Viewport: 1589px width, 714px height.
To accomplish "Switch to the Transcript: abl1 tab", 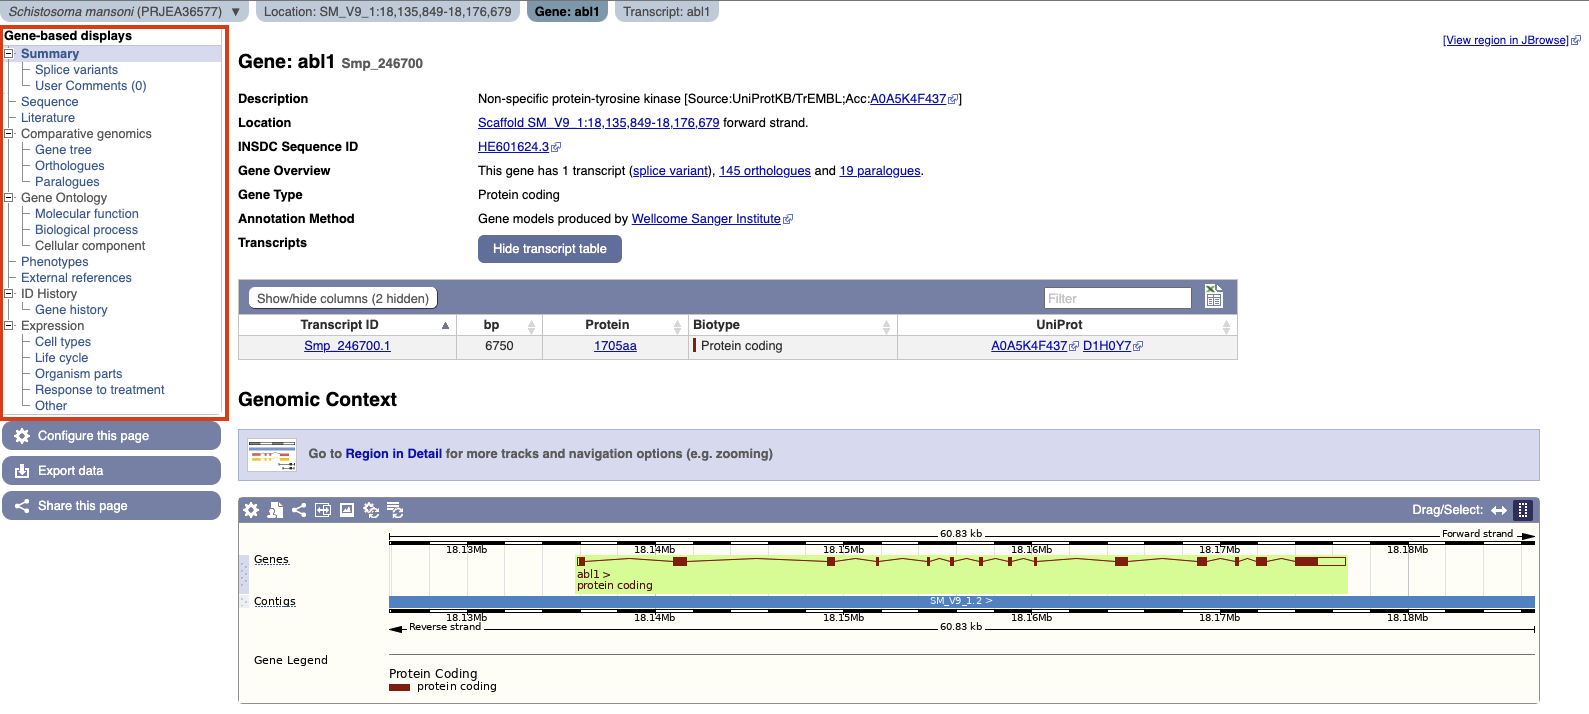I will (x=666, y=12).
